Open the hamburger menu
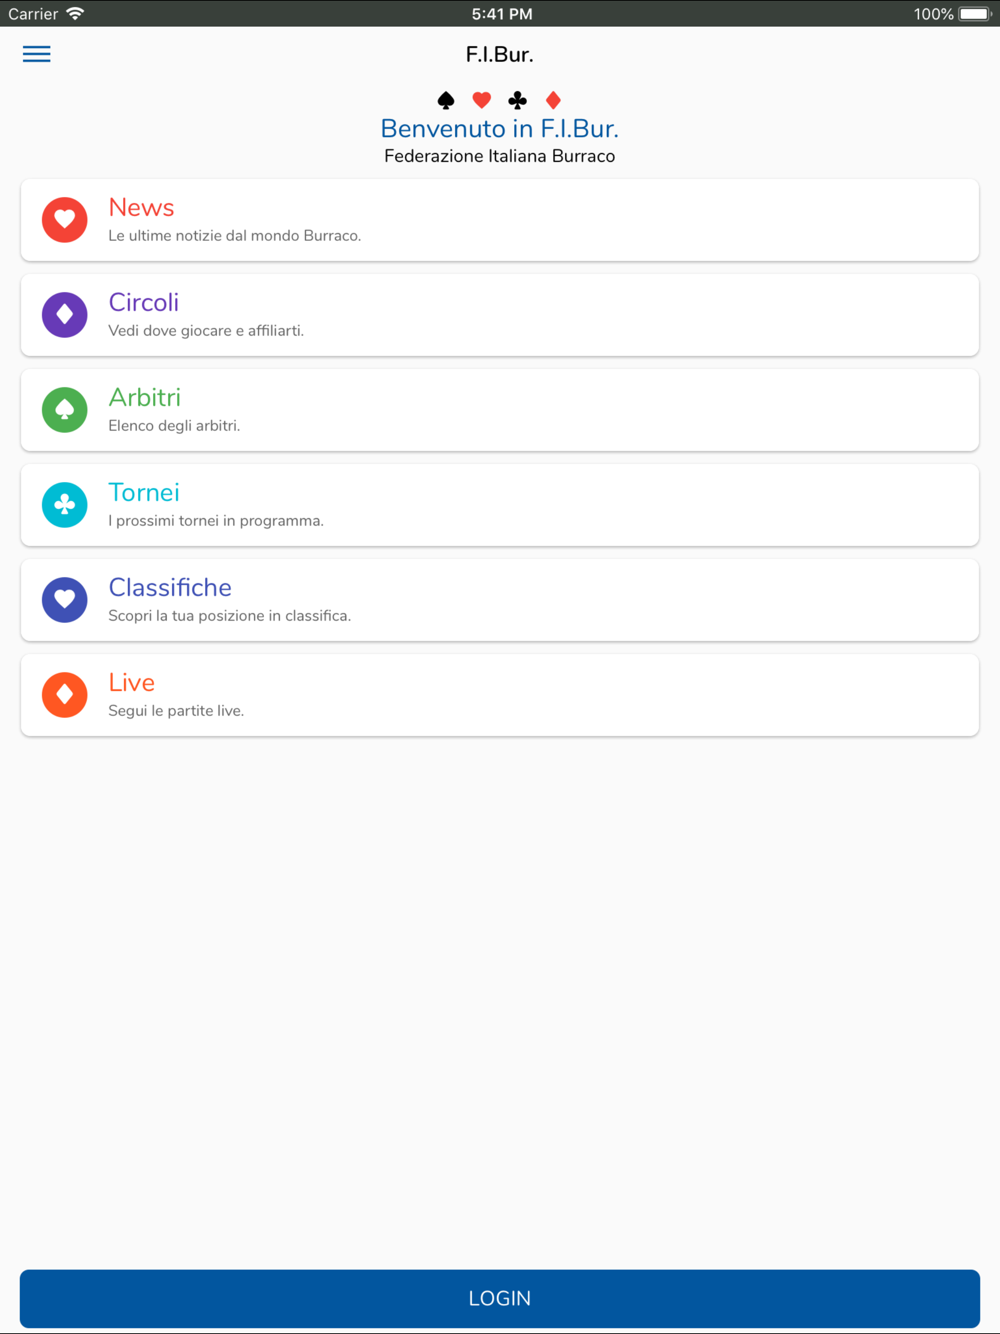 (37, 54)
